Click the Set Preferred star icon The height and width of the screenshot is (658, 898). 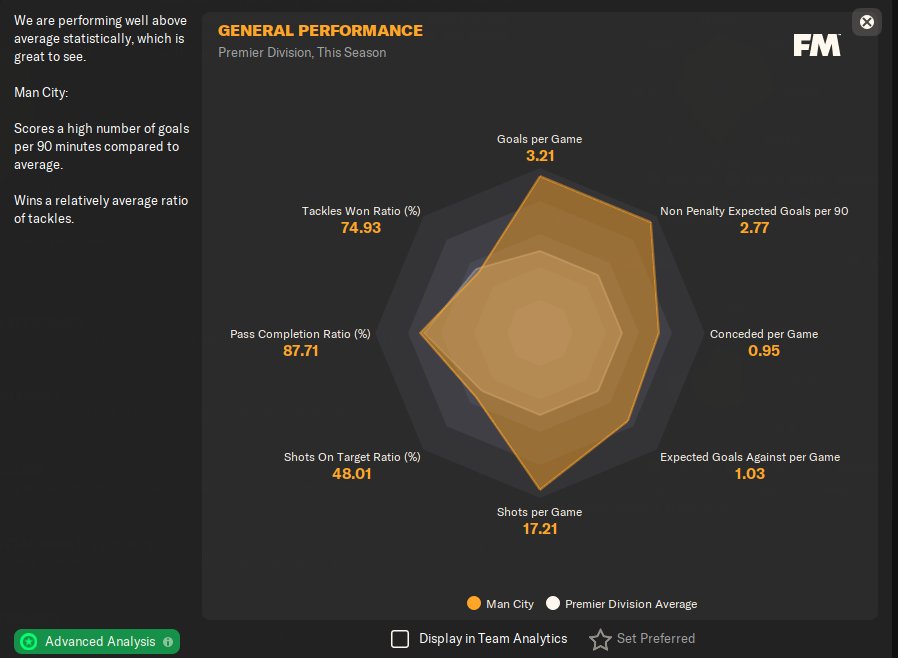click(600, 639)
